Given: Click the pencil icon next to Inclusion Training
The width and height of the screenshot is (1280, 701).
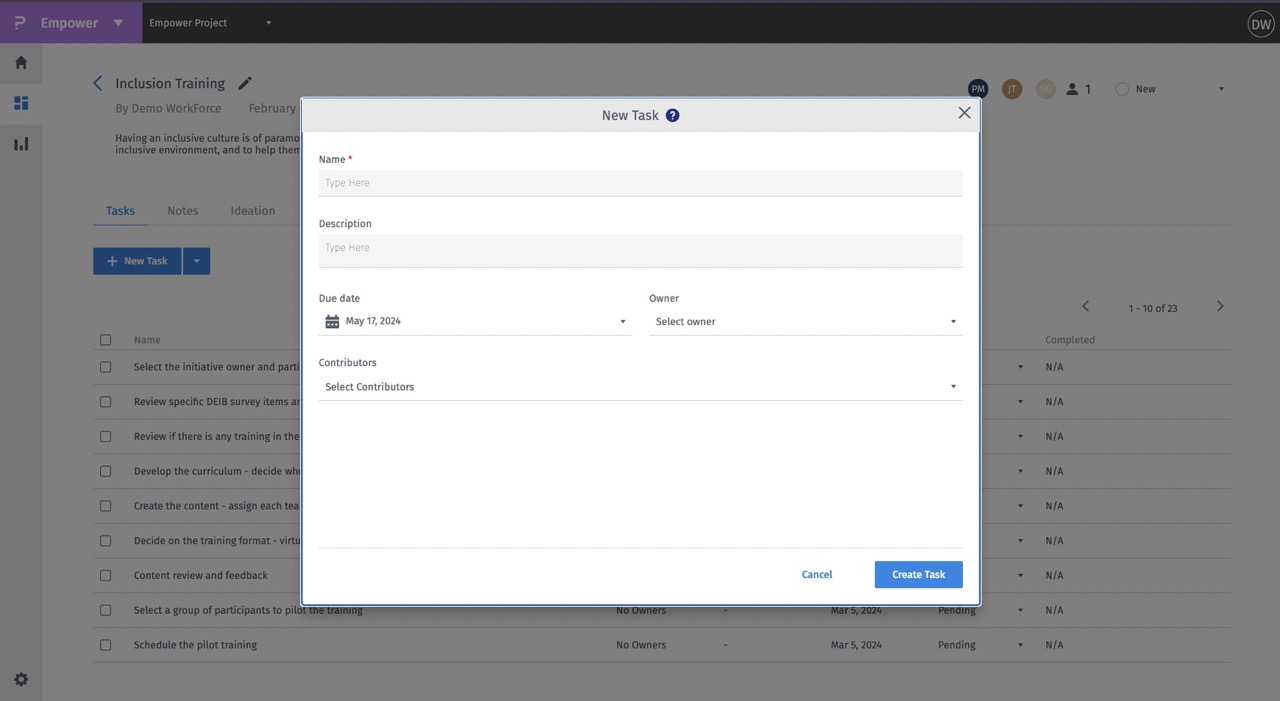Looking at the screenshot, I should coord(243,83).
